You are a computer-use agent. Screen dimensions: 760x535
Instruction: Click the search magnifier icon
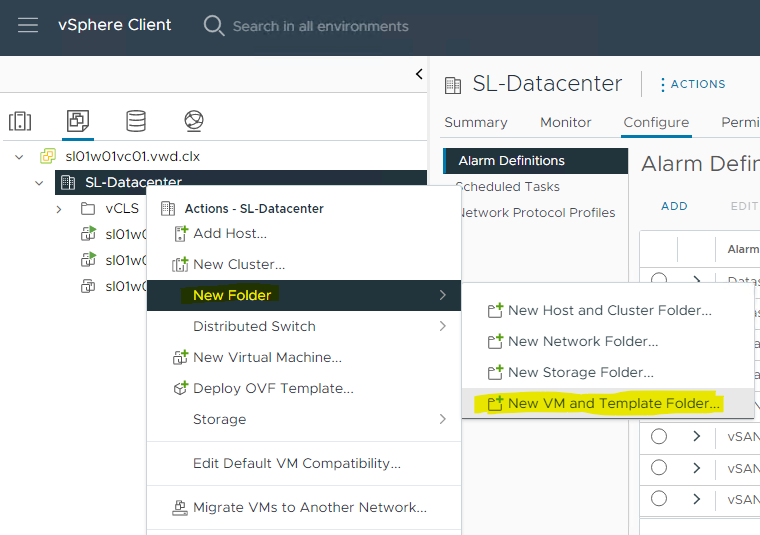click(213, 25)
